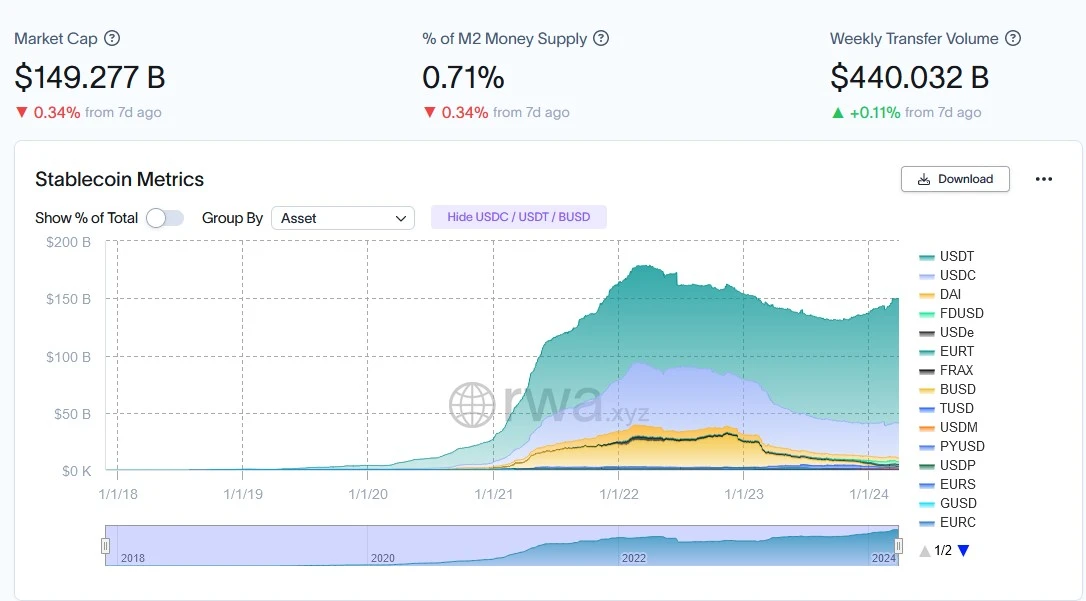Go to previous legend page arrow
Image resolution: width=1086 pixels, height=601 pixels.
point(925,550)
